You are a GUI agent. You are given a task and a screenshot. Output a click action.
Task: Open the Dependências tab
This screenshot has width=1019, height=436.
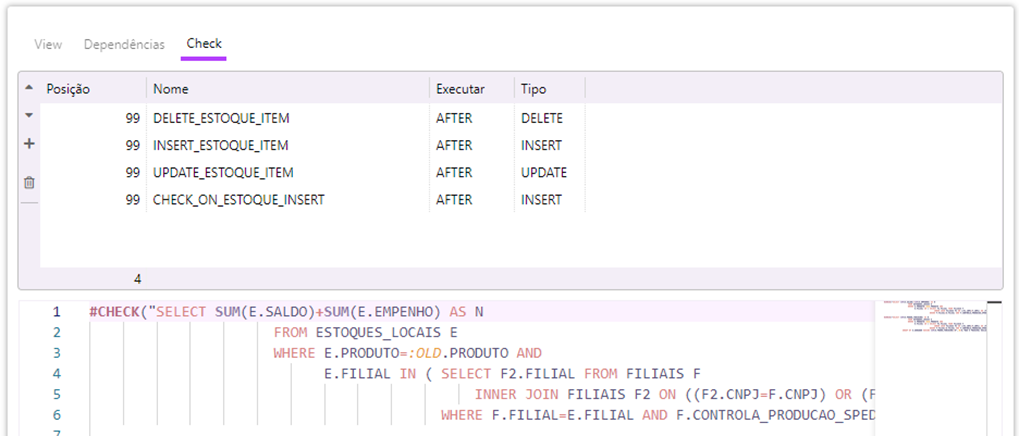click(124, 45)
